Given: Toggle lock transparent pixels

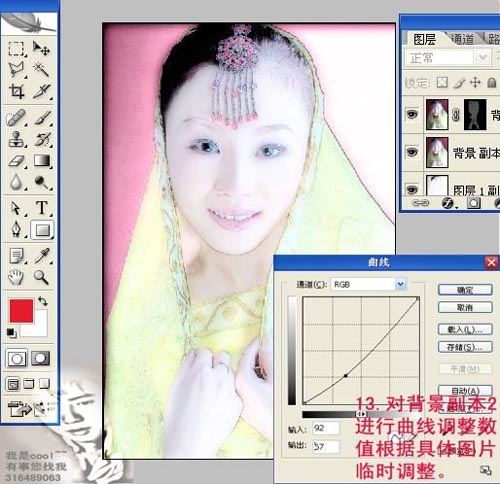Looking at the screenshot, I should pos(442,82).
